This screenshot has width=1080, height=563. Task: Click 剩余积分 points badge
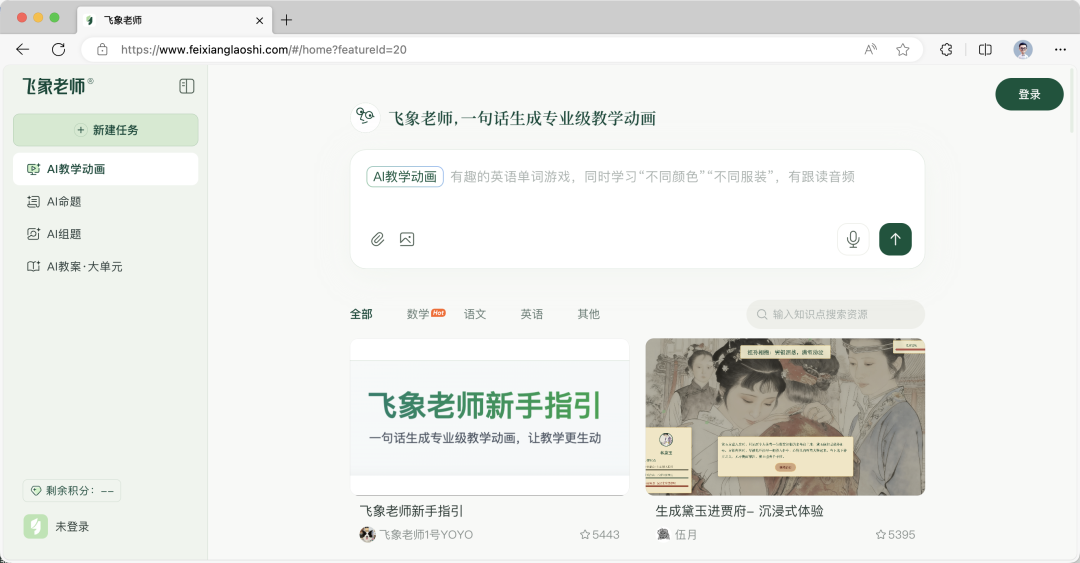pyautogui.click(x=72, y=491)
